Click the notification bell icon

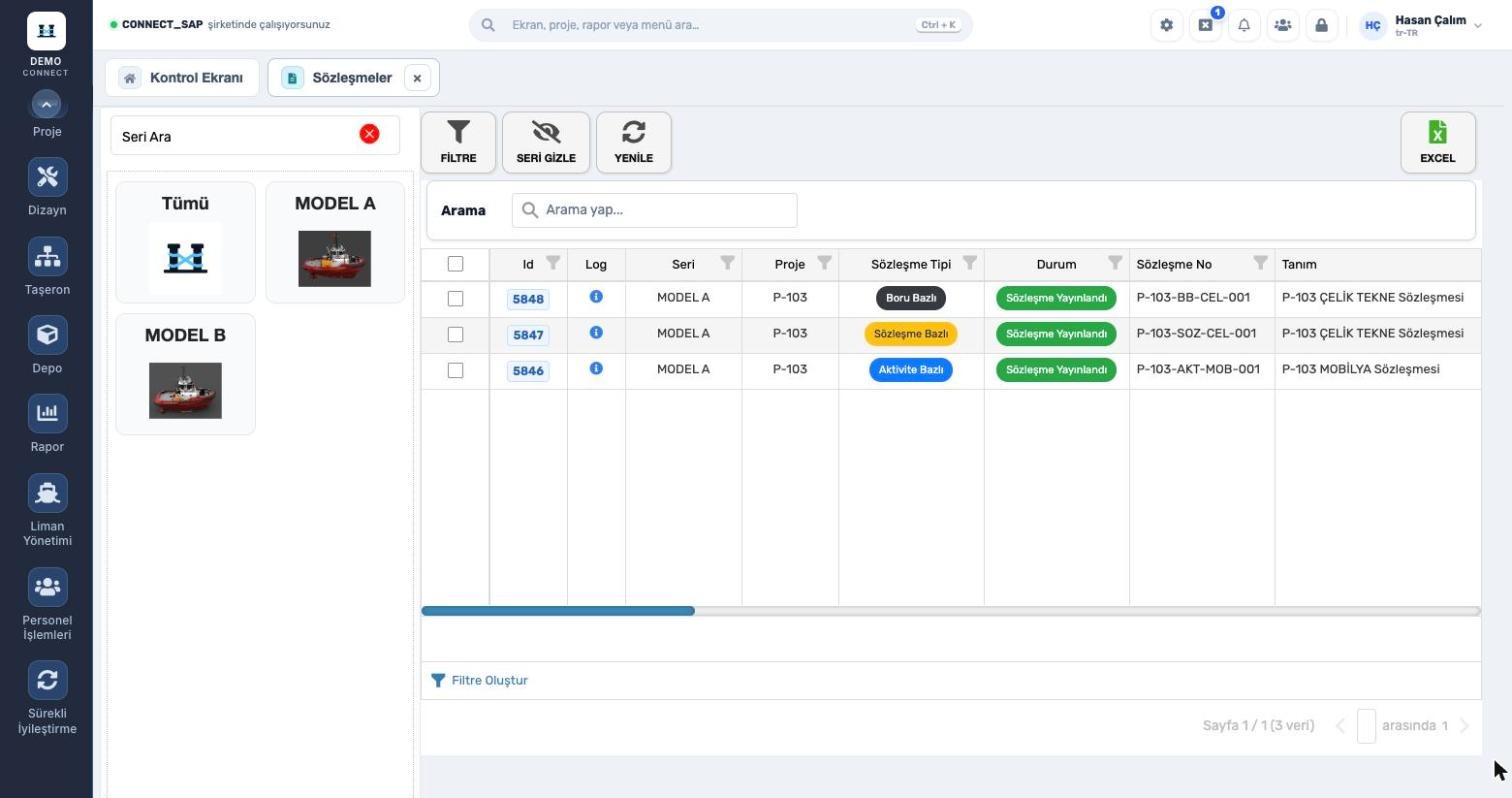point(1244,25)
